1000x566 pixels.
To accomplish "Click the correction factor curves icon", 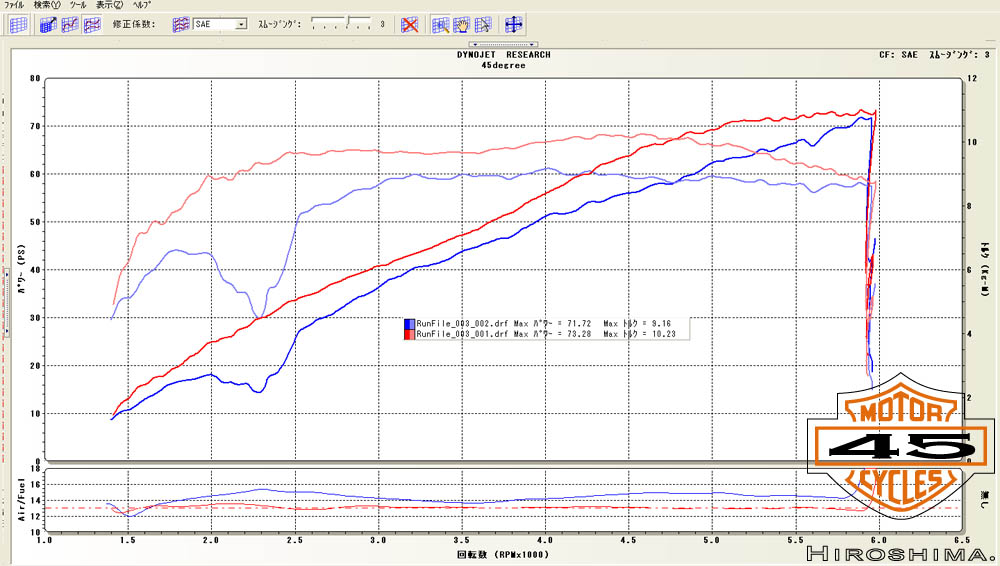I will coord(181,24).
